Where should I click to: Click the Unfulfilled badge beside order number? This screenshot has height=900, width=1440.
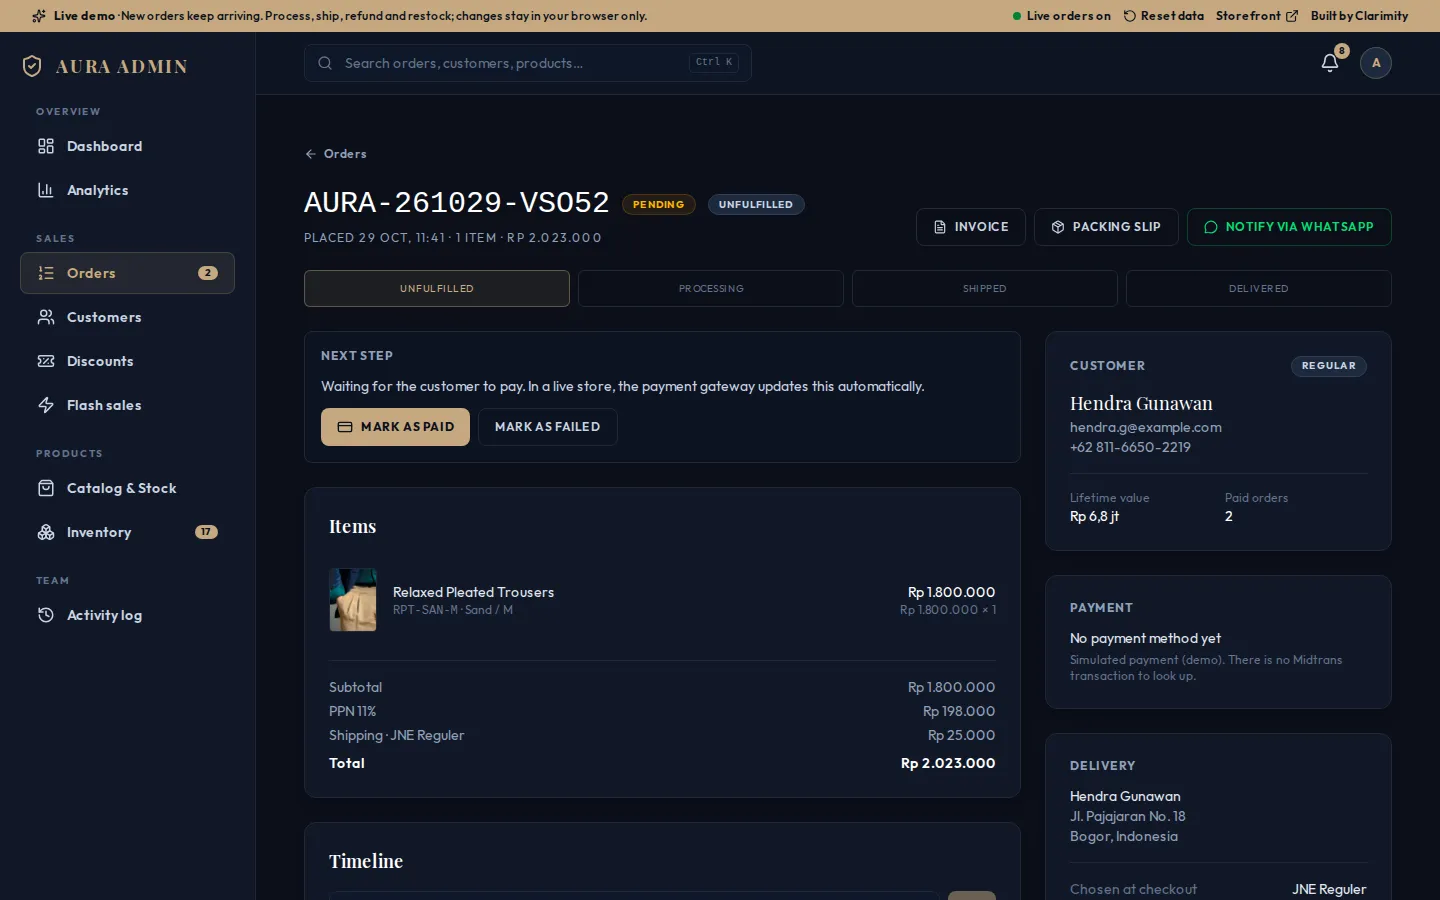(756, 205)
